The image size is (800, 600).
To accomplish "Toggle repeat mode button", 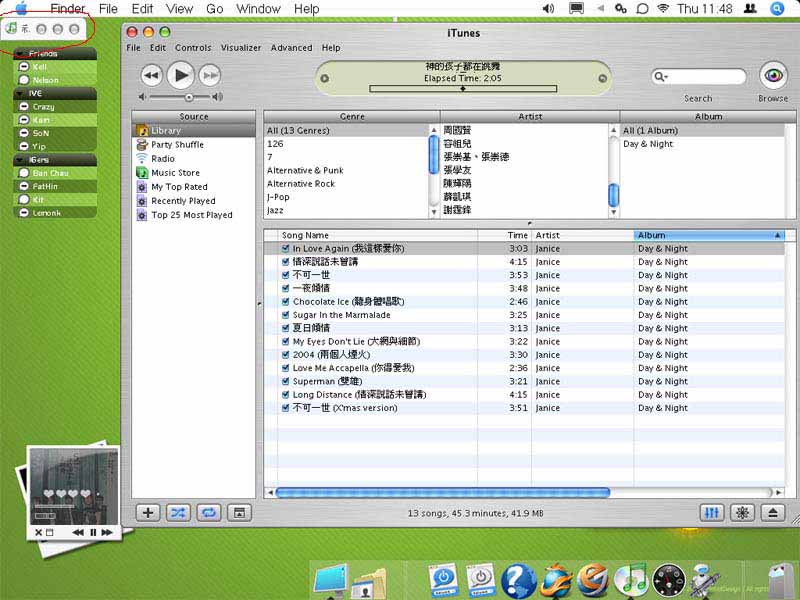I will pyautogui.click(x=209, y=513).
